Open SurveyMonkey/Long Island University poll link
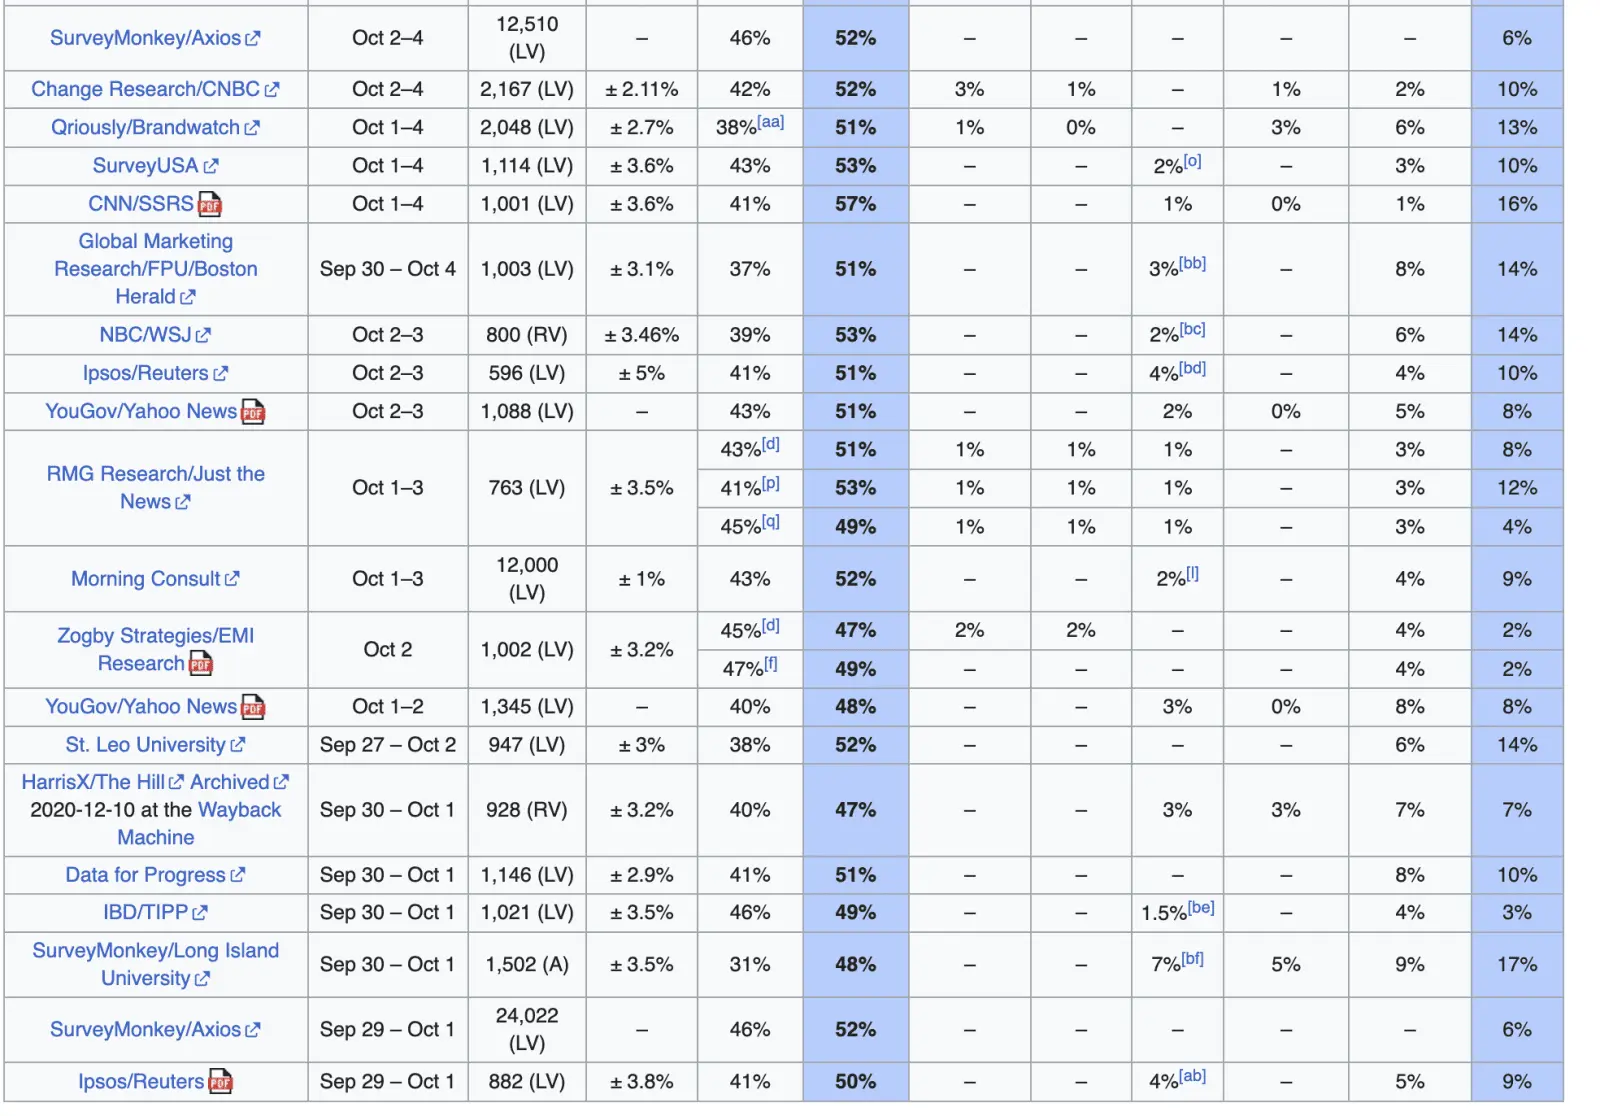 pos(155,964)
